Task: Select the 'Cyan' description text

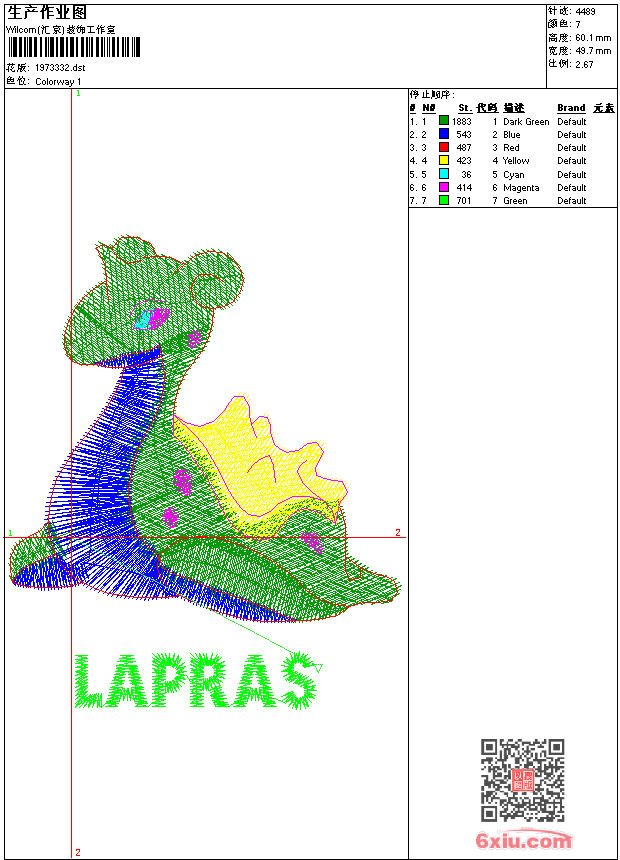Action: pos(514,174)
